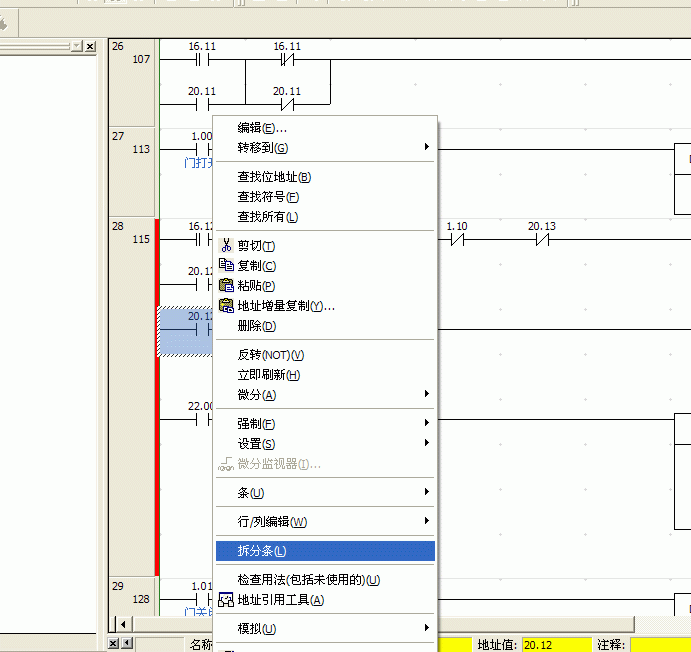Select the normally closed contact 20.13

click(x=542, y=240)
